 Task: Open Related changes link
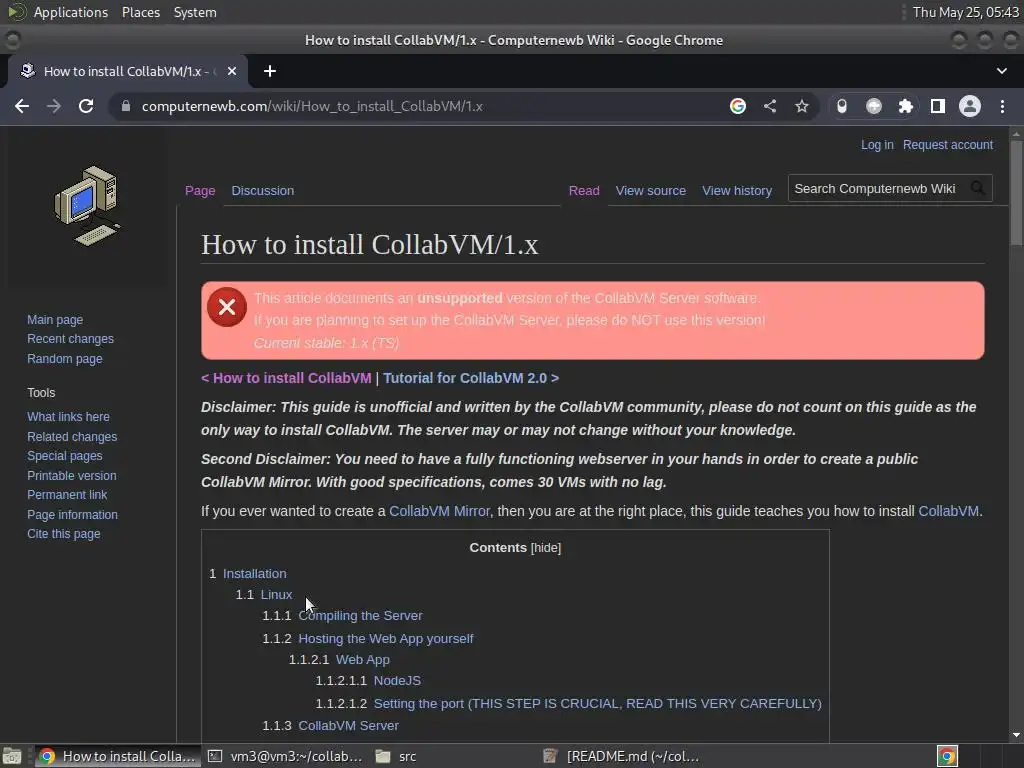point(72,436)
